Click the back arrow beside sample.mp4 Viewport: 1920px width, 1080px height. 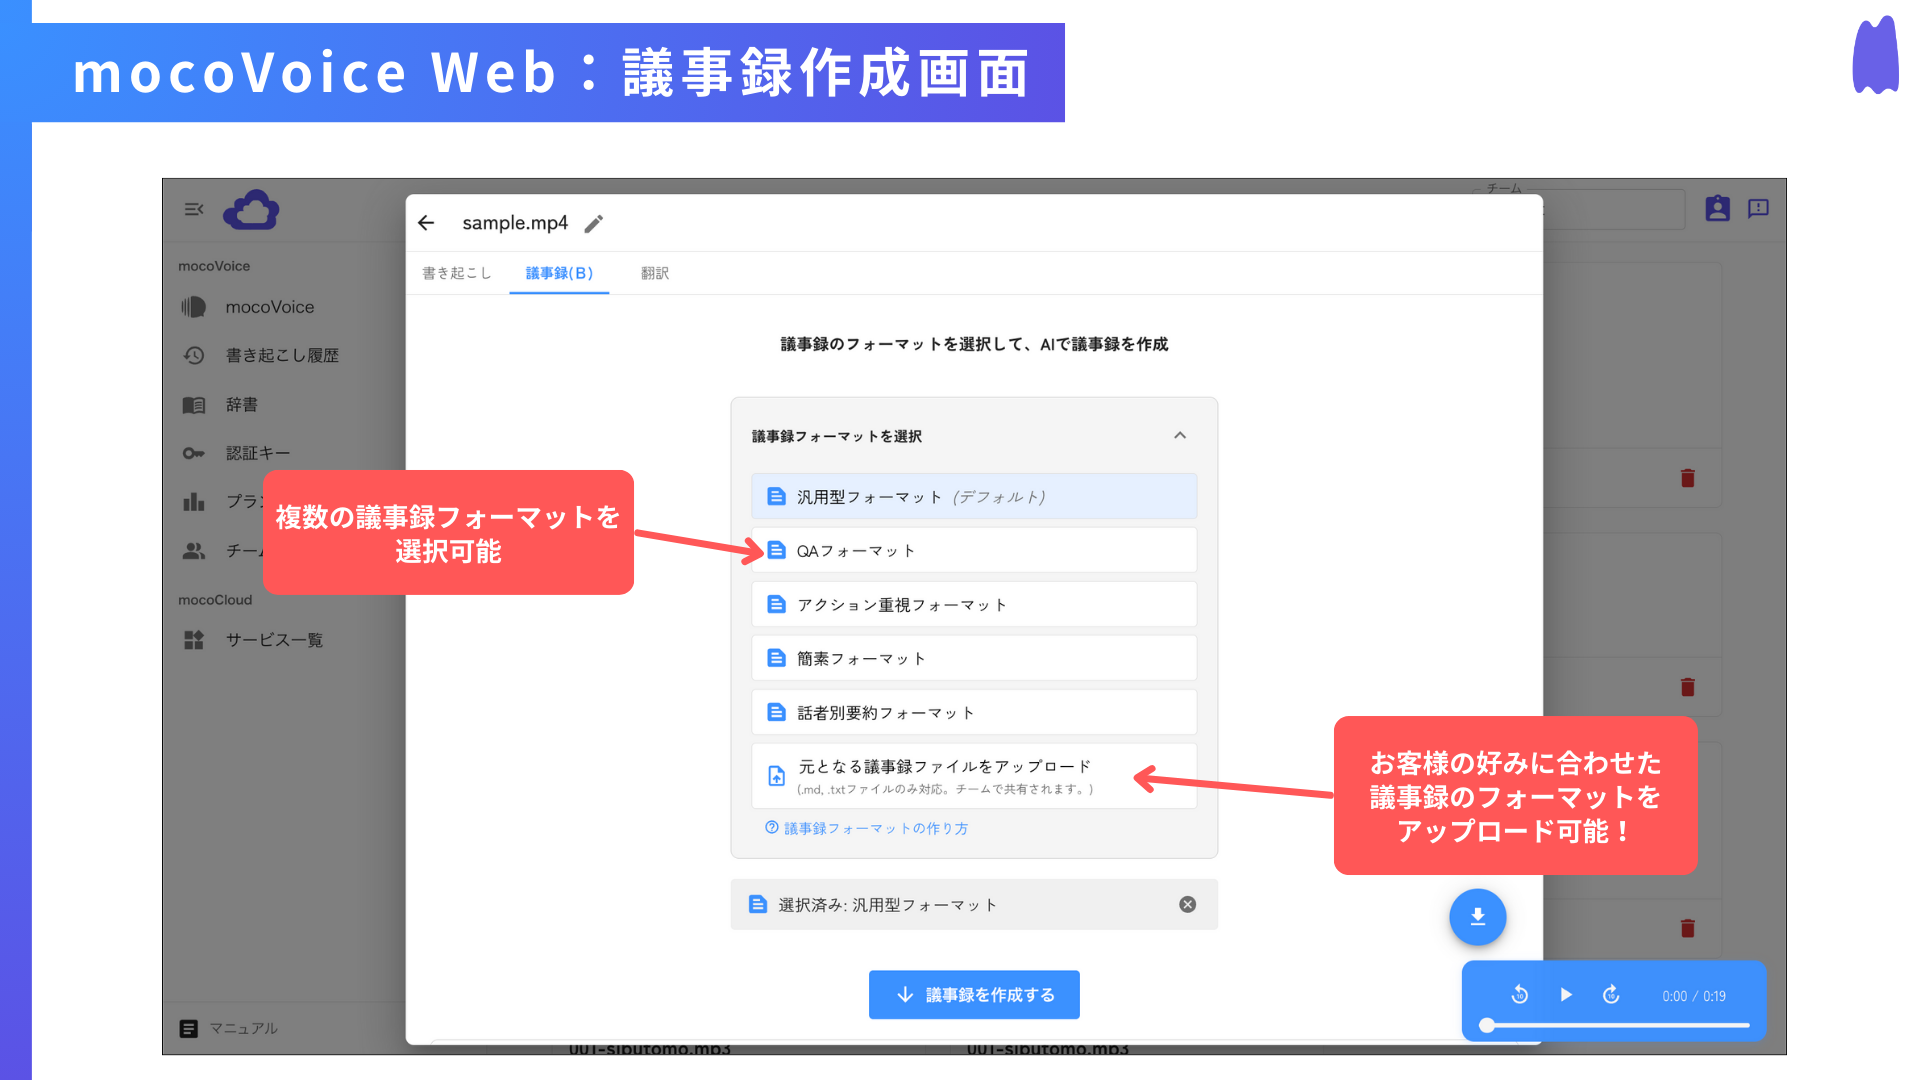click(x=426, y=223)
